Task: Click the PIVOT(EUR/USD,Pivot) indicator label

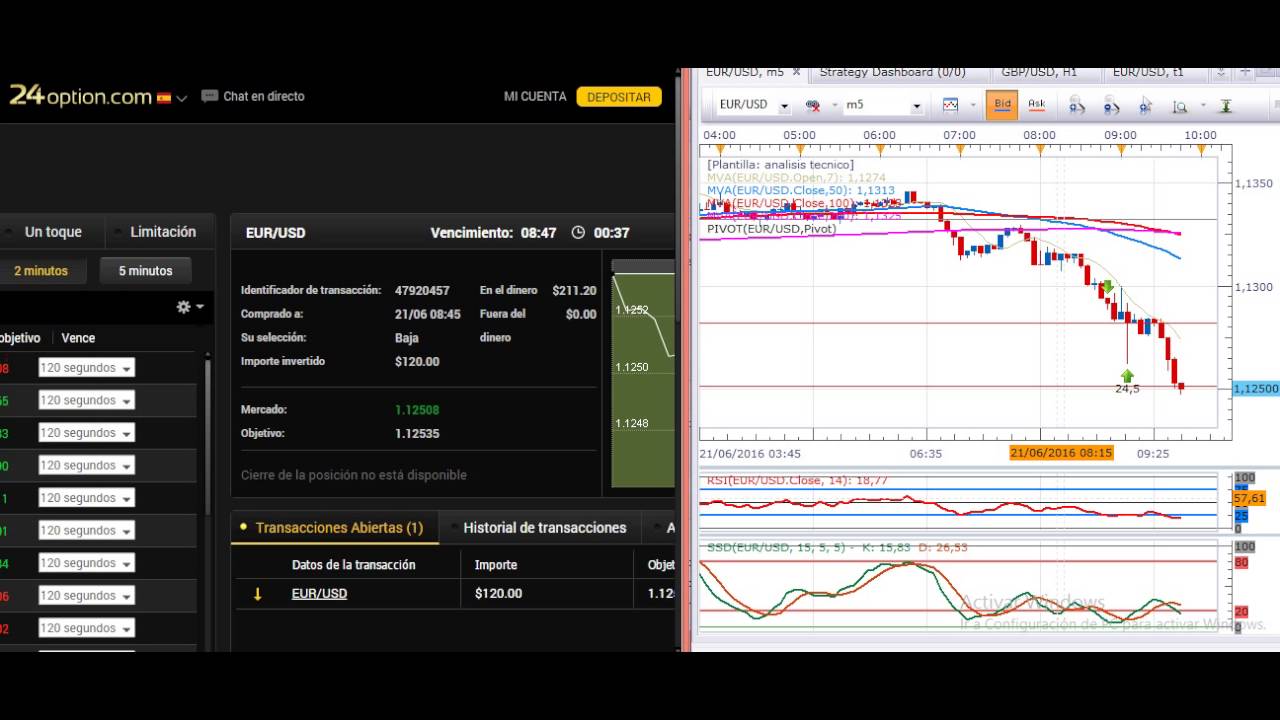Action: (x=771, y=229)
